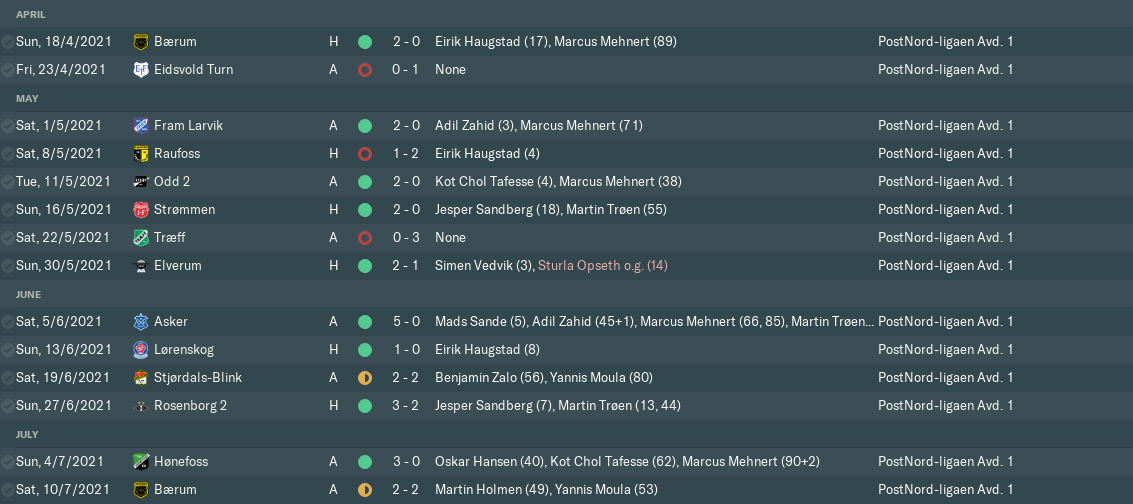Click the Eidsvold Turn club badge
Image resolution: width=1133 pixels, height=504 pixels.
pyautogui.click(x=140, y=70)
